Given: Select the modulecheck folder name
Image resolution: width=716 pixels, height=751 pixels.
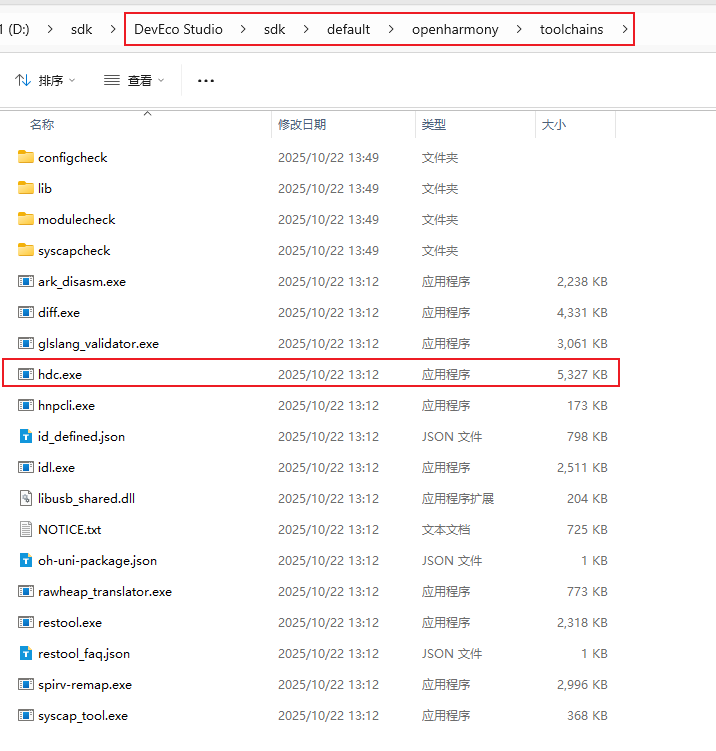Looking at the screenshot, I should [x=77, y=219].
